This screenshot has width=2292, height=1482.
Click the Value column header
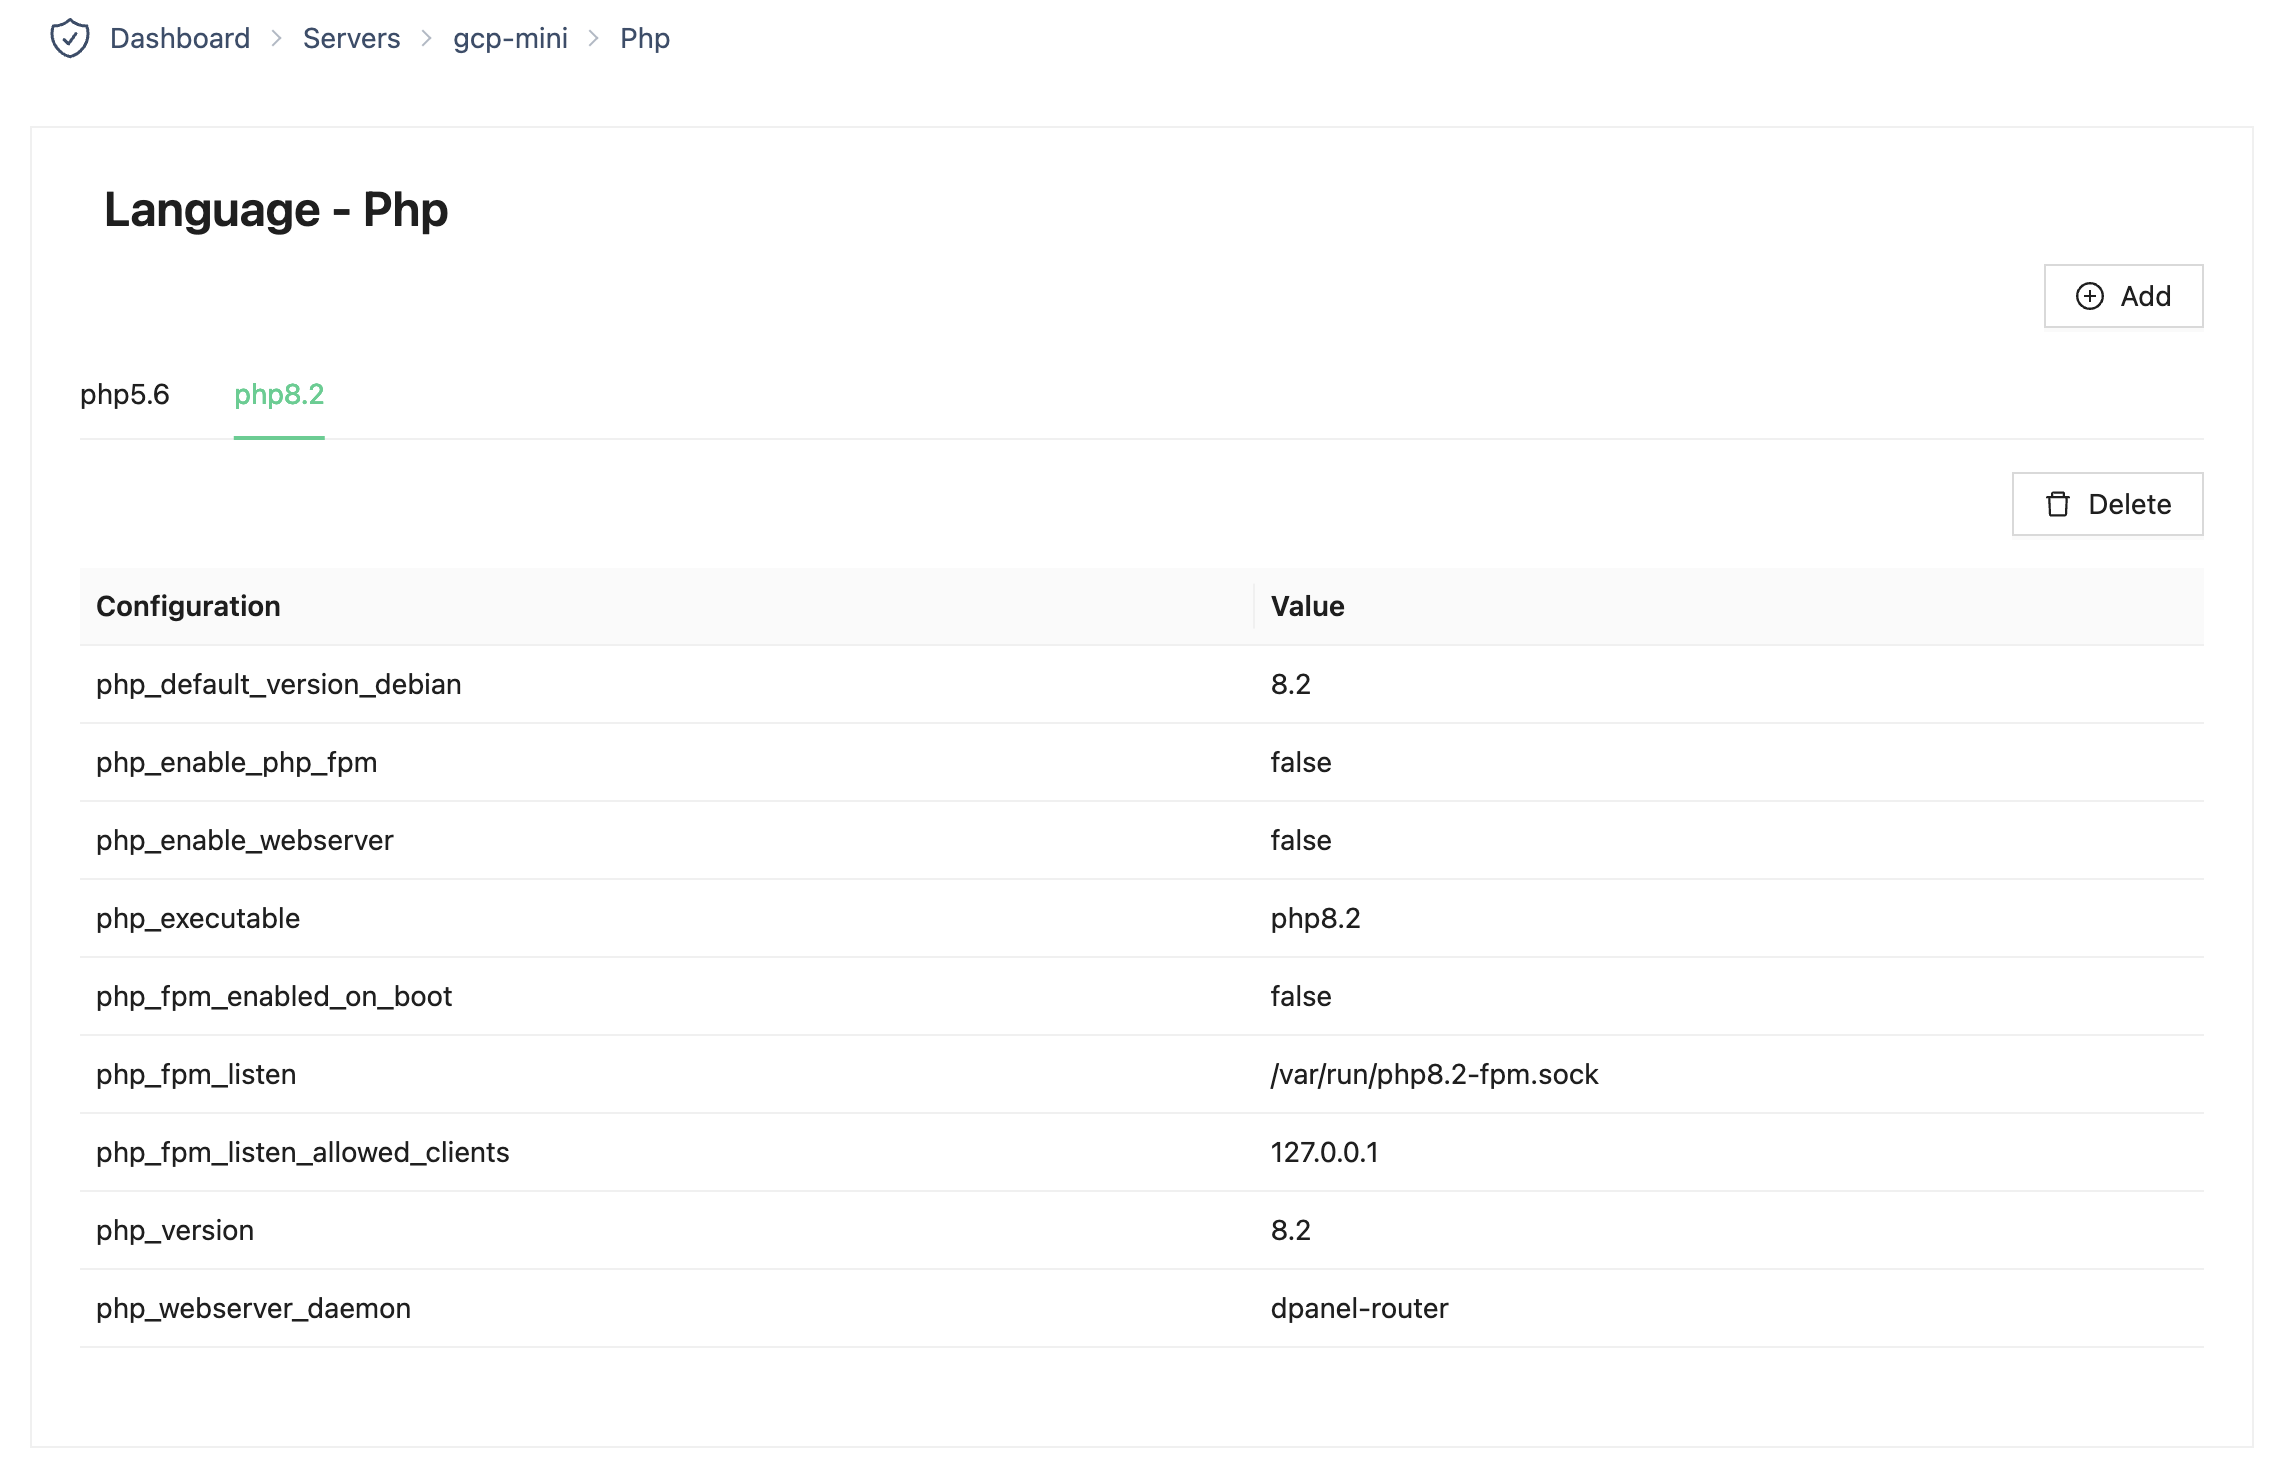point(1728,606)
